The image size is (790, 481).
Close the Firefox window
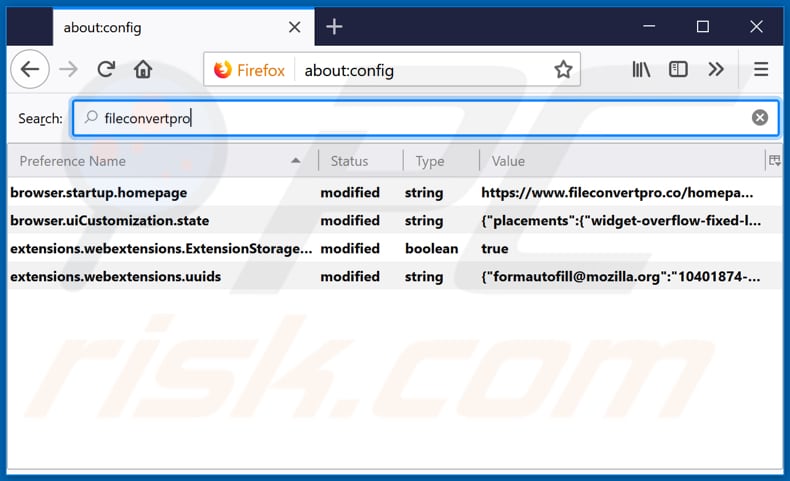pos(756,27)
